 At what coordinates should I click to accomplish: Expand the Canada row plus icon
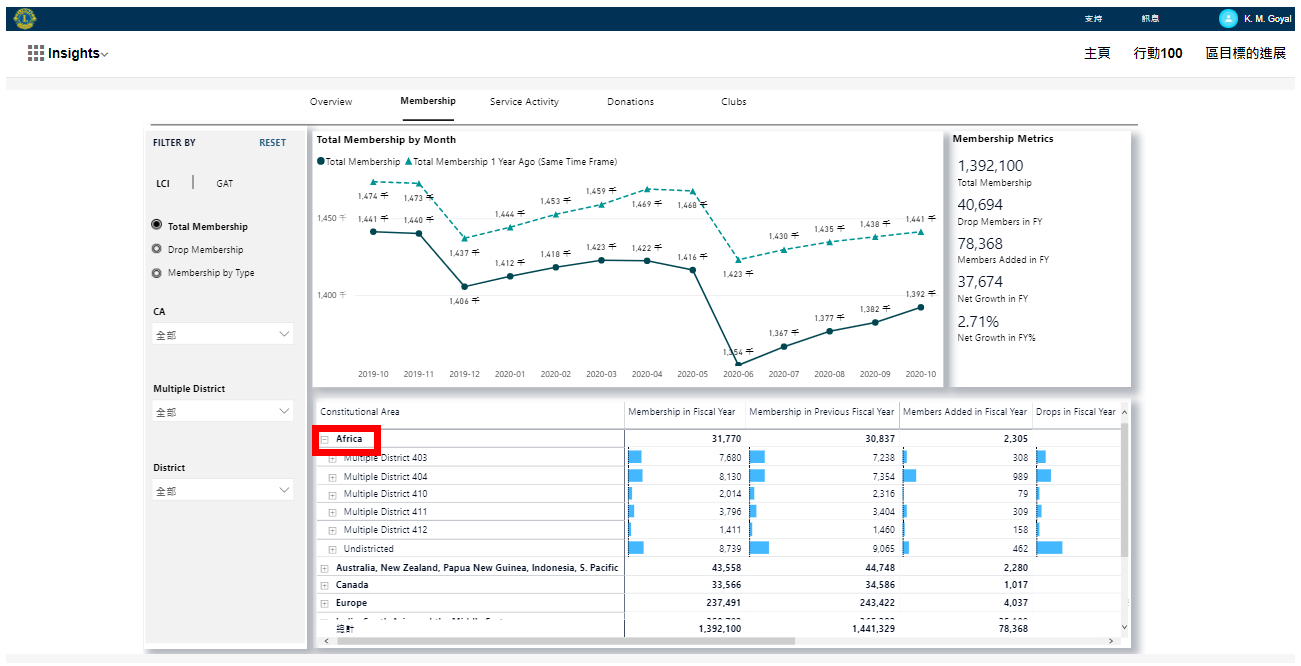[325, 586]
